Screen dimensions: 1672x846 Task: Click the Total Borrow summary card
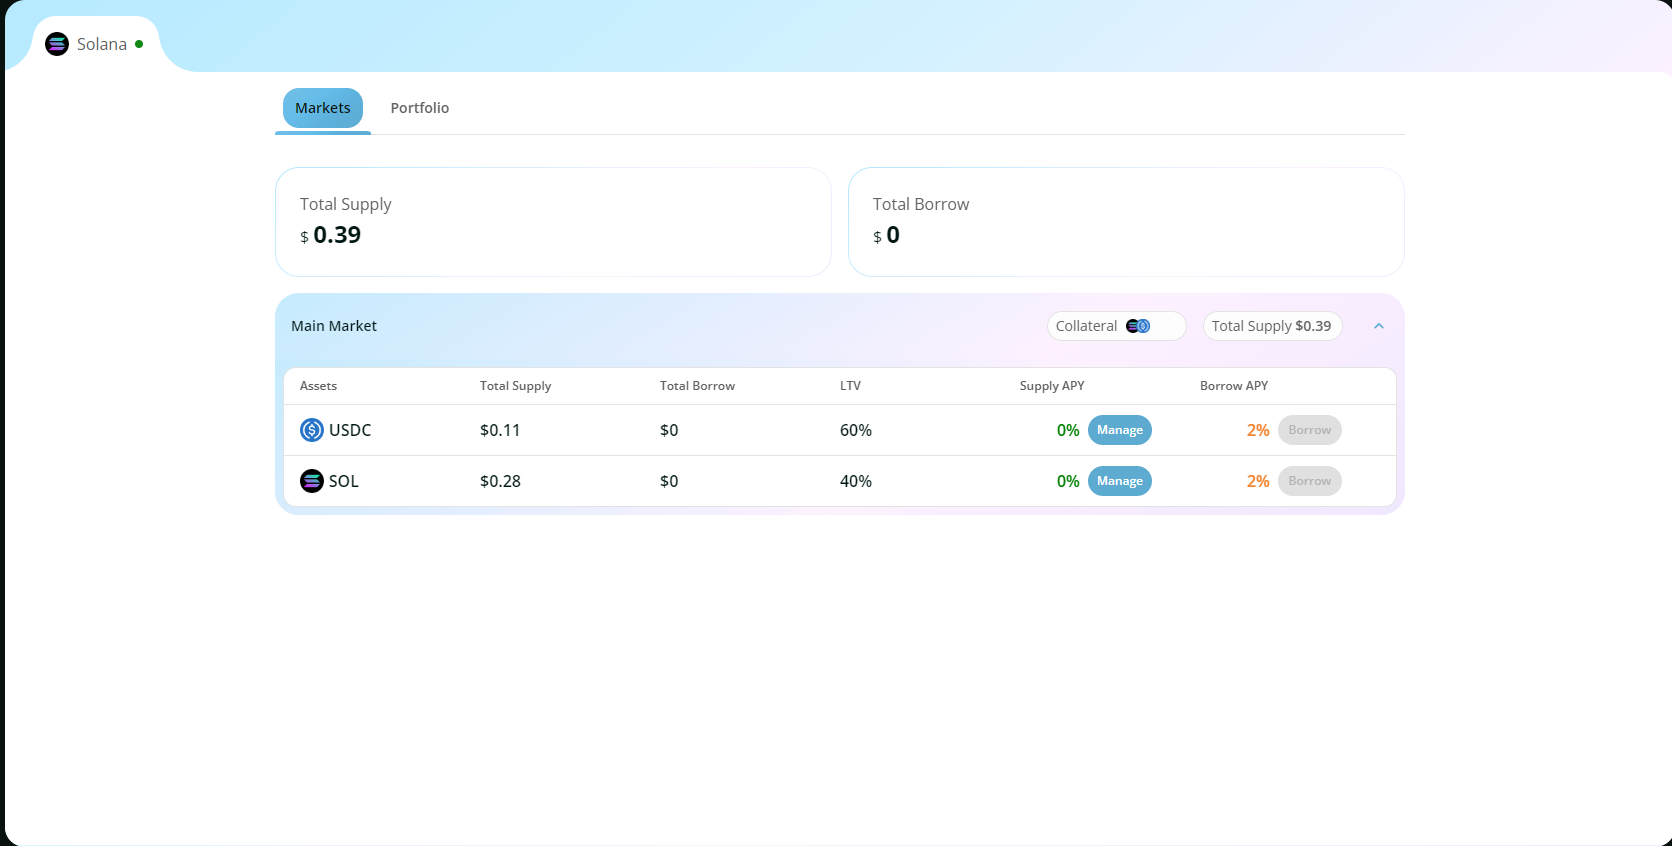[x=1125, y=222]
